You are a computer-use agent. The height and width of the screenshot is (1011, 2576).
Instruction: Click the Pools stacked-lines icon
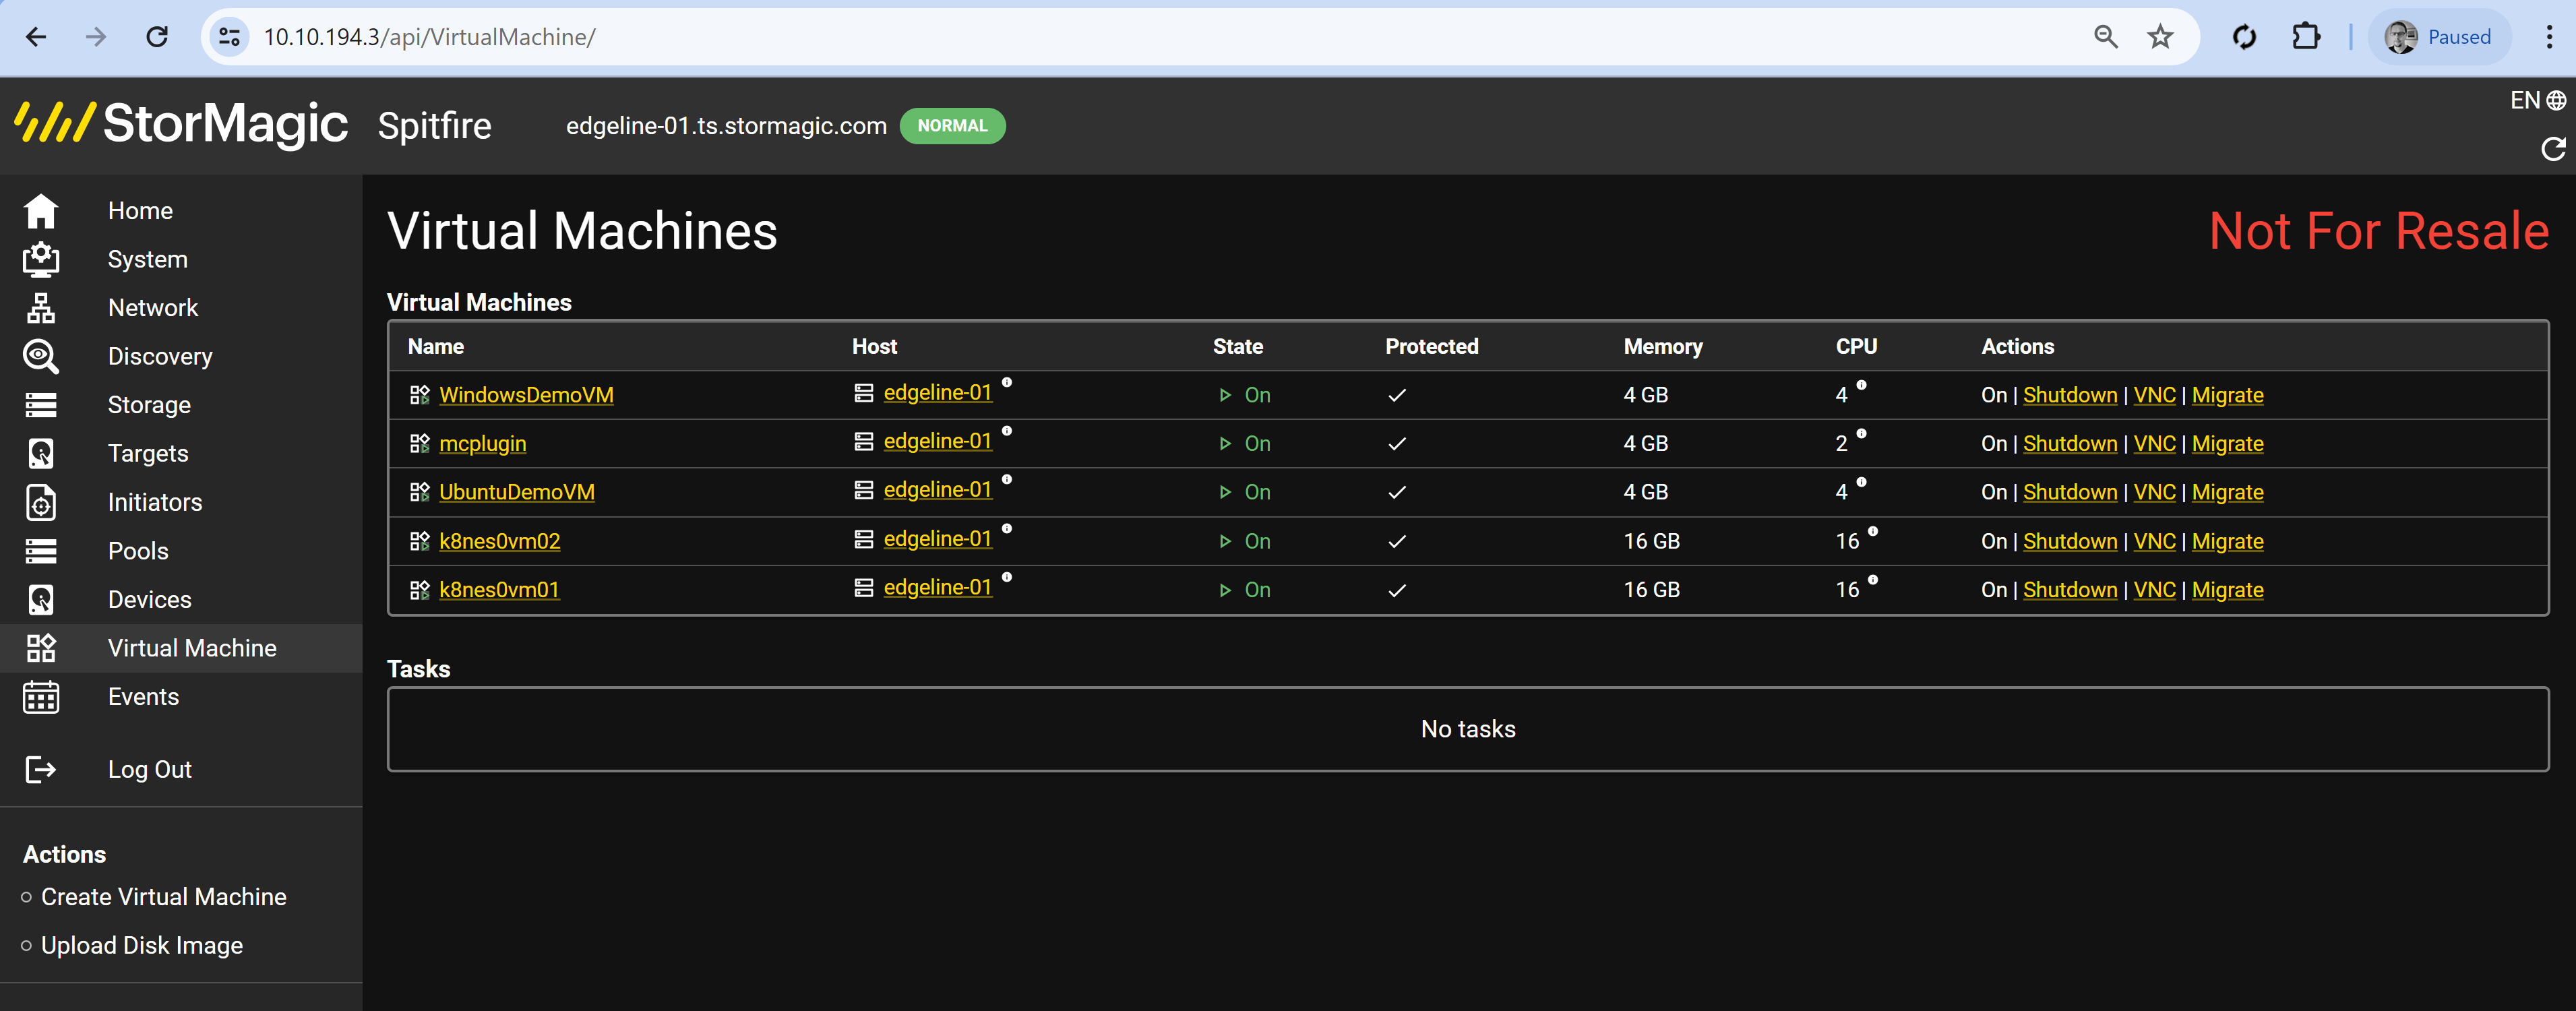(41, 551)
